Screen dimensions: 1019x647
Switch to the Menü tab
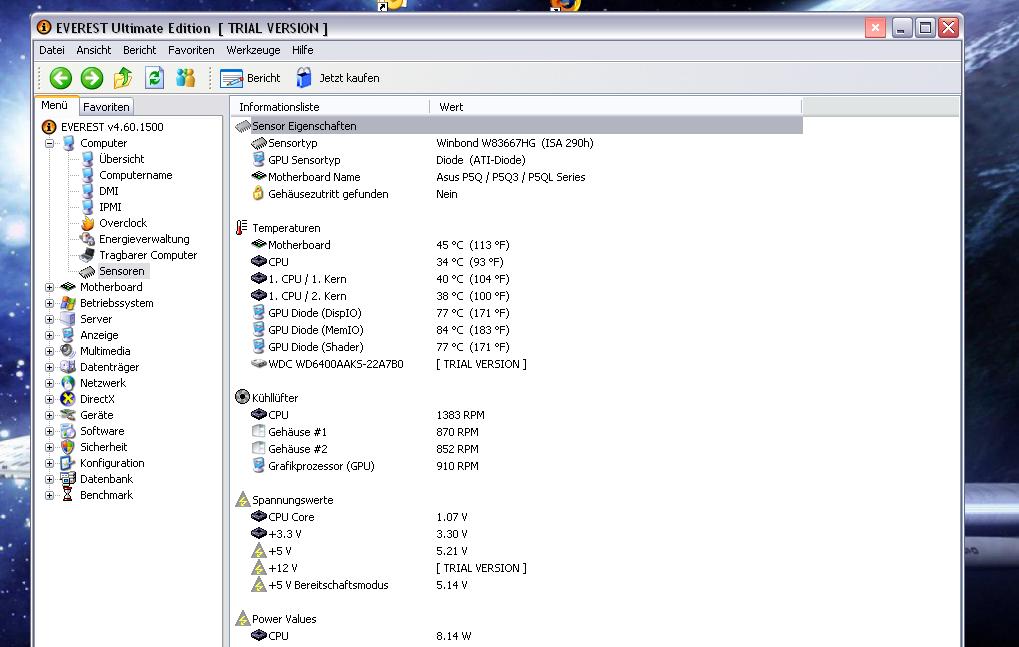pyautogui.click(x=55, y=105)
